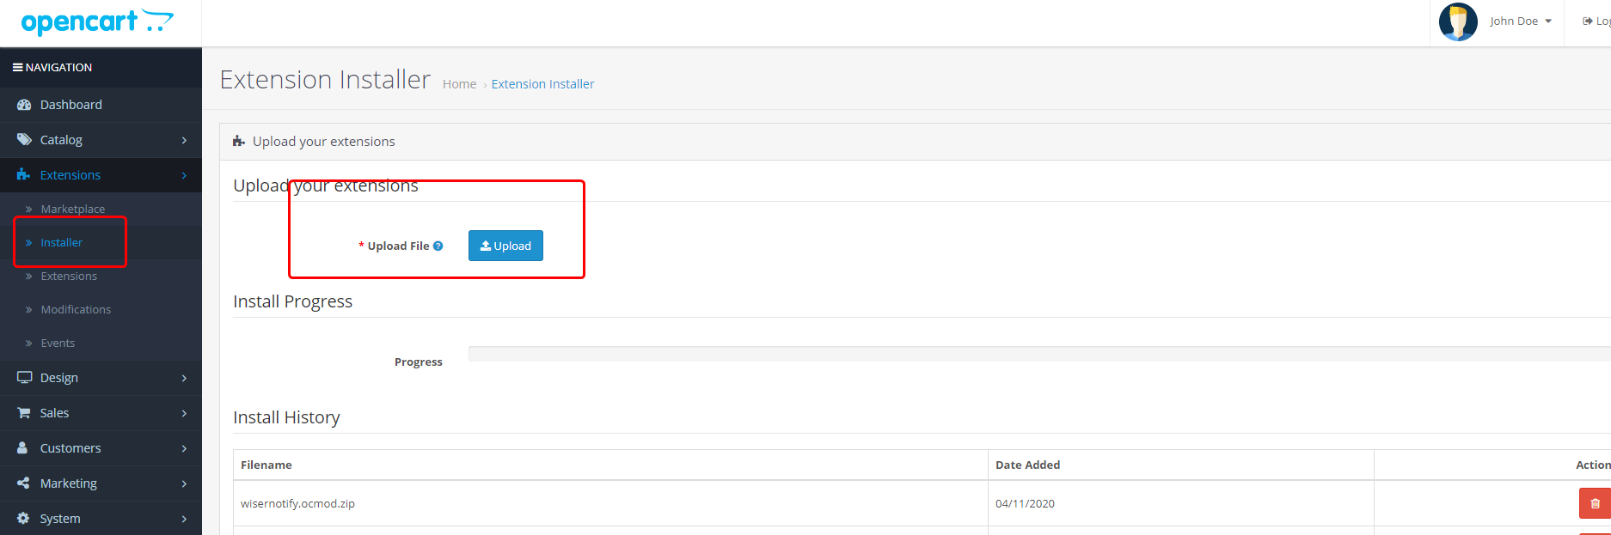This screenshot has width=1611, height=535.
Task: Click John Doe's avatar picture
Action: (x=1458, y=21)
